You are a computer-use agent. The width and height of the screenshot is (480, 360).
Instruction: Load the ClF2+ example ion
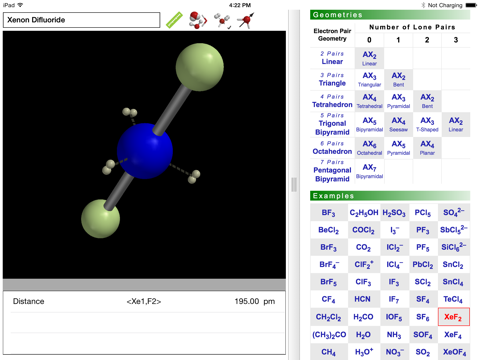(x=364, y=265)
